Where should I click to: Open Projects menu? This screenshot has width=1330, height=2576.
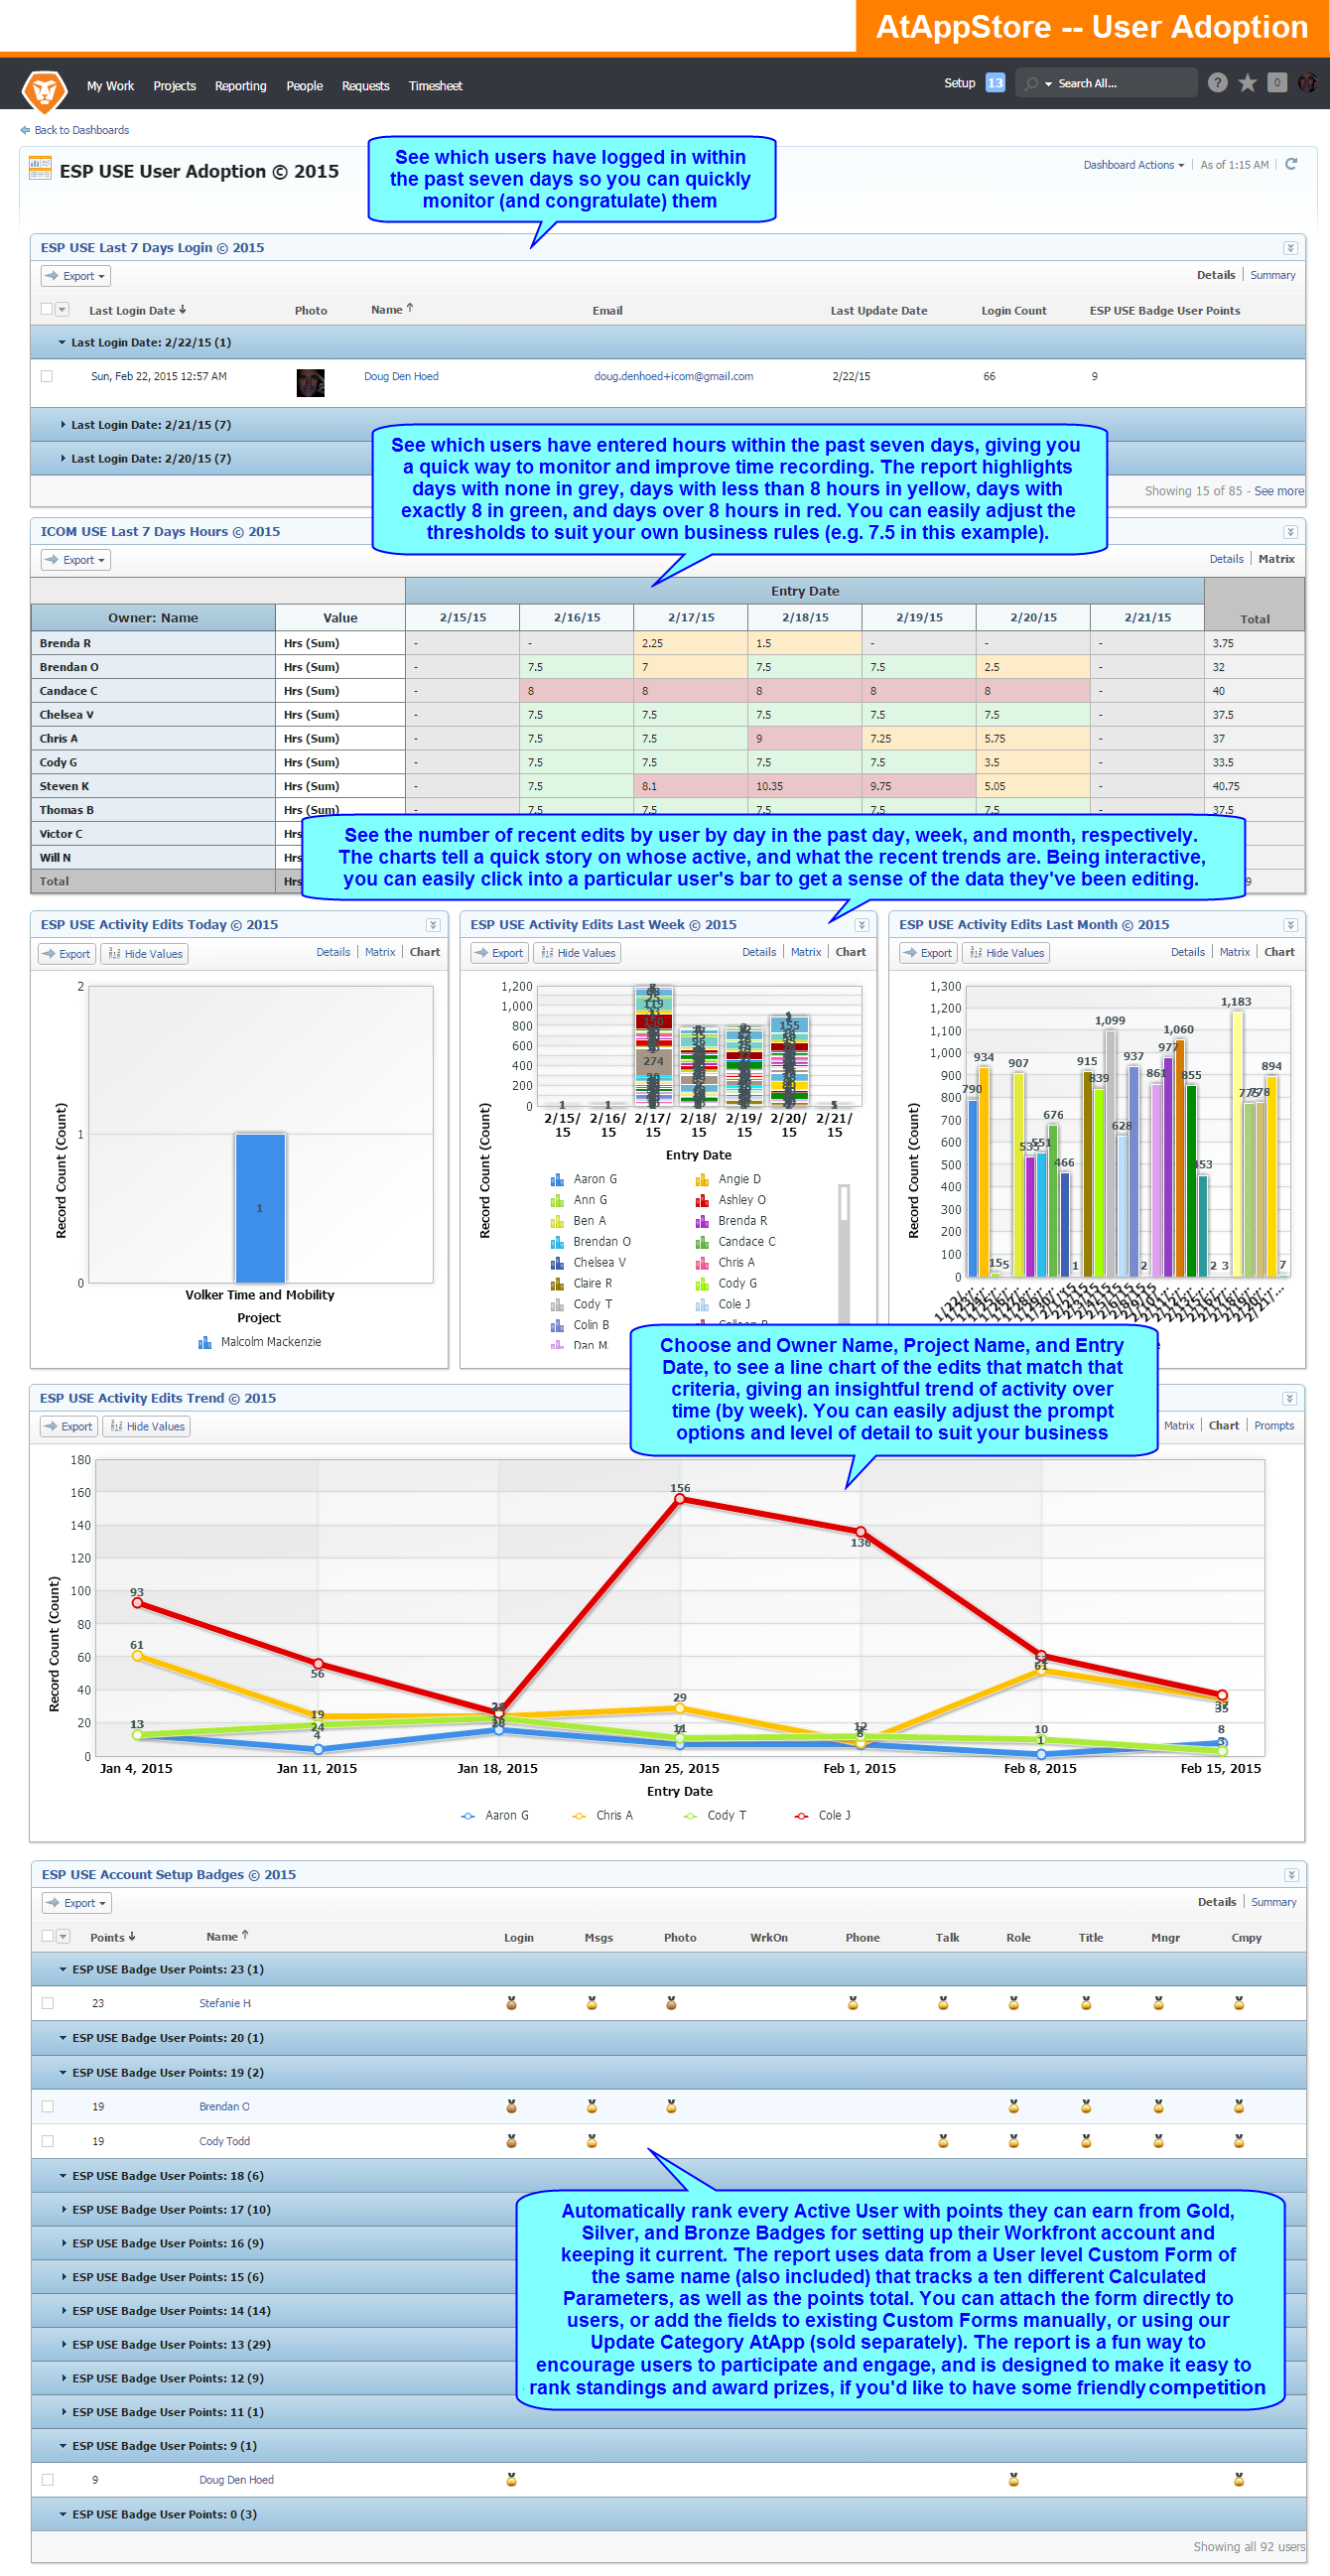pos(174,86)
